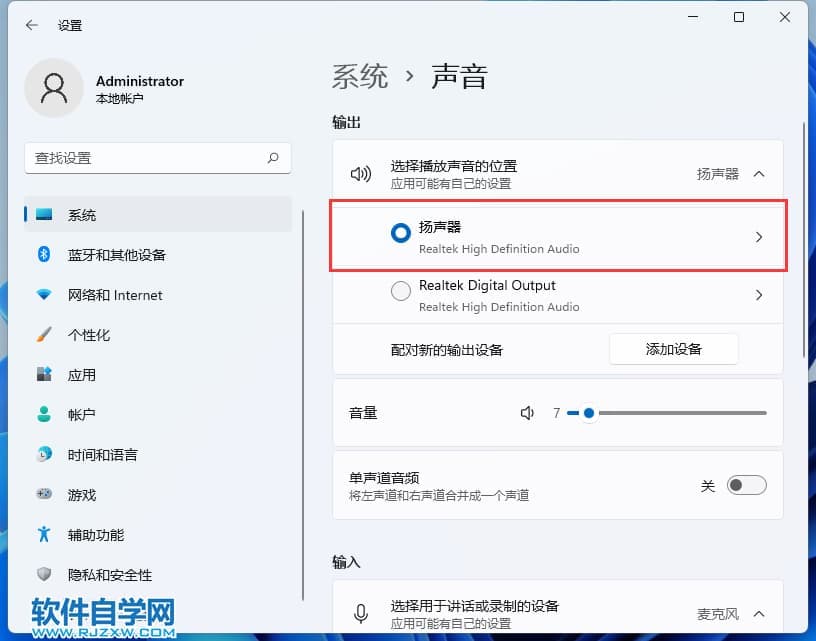Click the Apps icon in sidebar
The image size is (816, 641).
(x=44, y=375)
